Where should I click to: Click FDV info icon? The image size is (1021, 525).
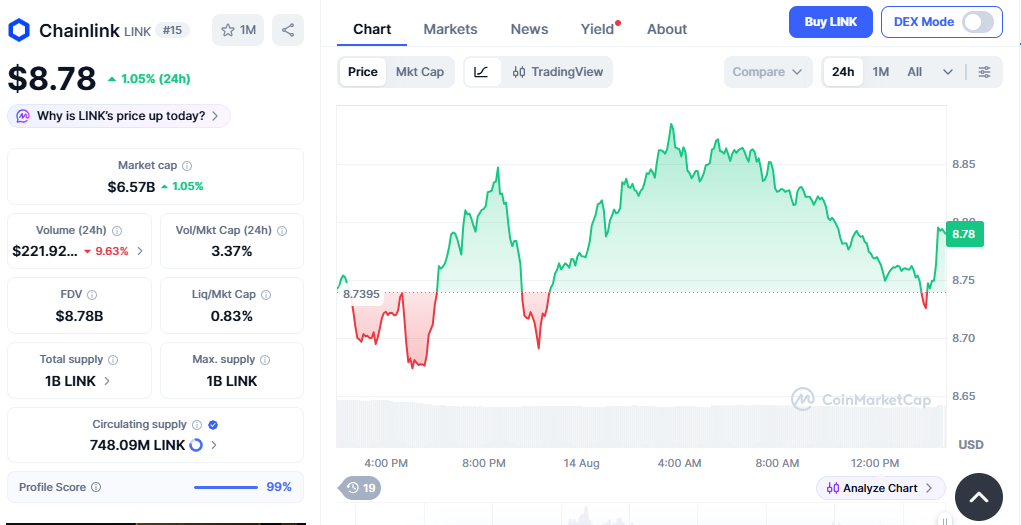(92, 295)
